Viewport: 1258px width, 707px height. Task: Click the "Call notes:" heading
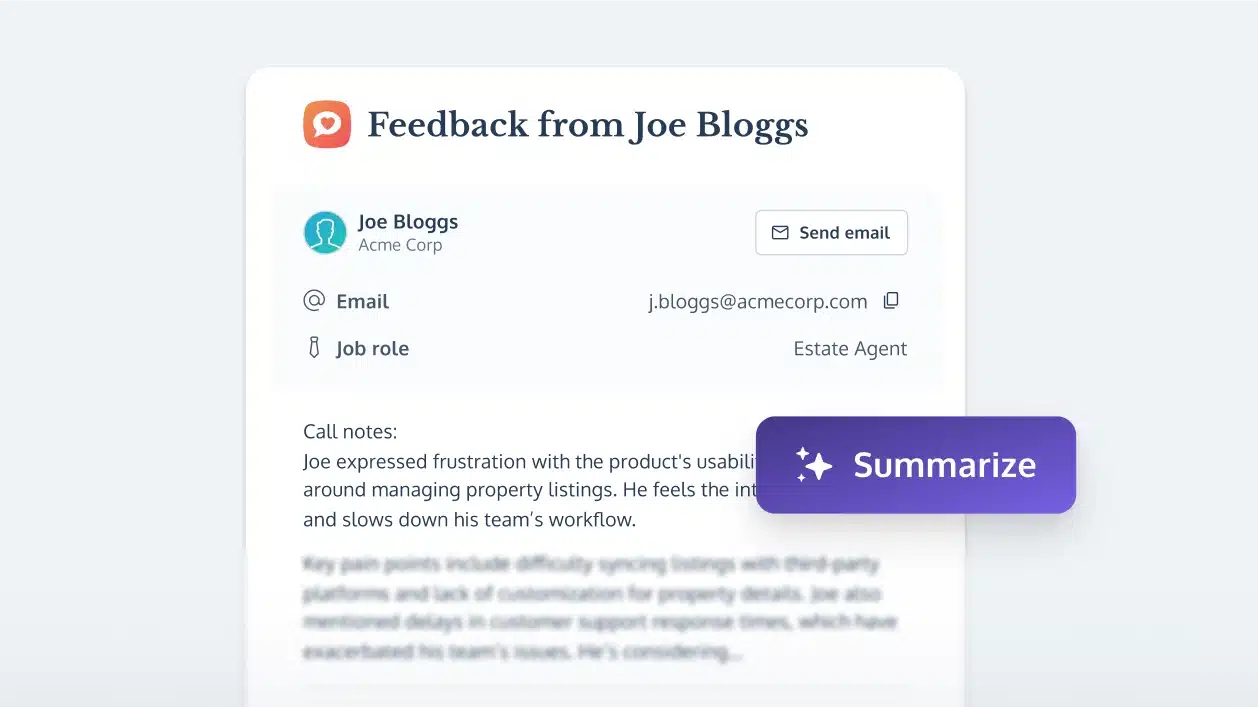click(x=350, y=432)
